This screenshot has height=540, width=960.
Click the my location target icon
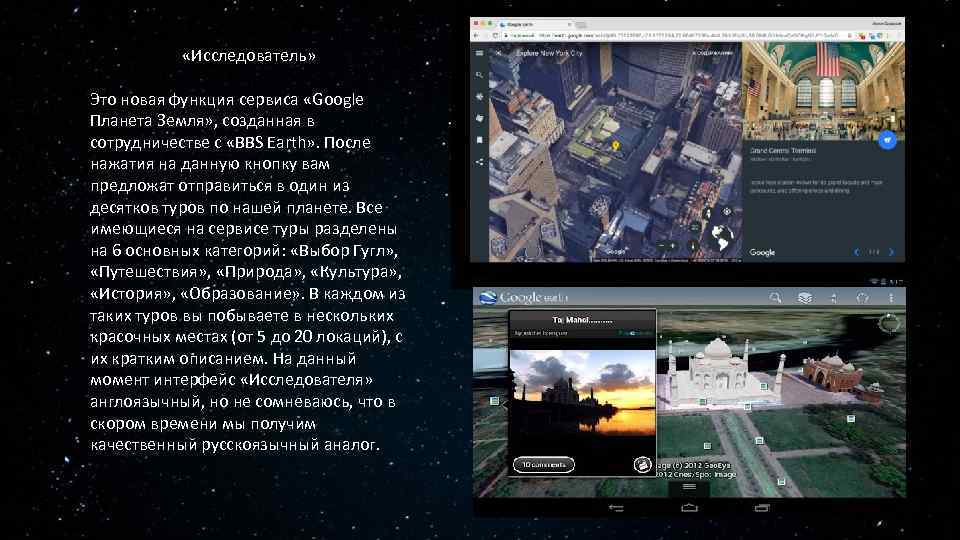[x=727, y=212]
